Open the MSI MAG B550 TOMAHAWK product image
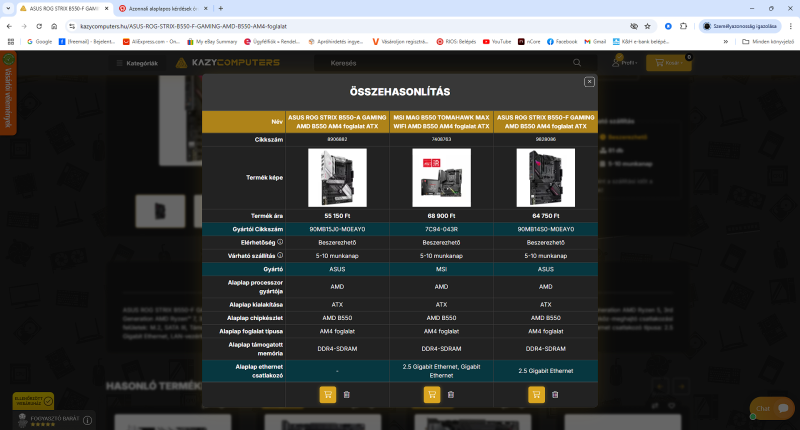Image resolution: width=800 pixels, height=430 pixels. 441,178
